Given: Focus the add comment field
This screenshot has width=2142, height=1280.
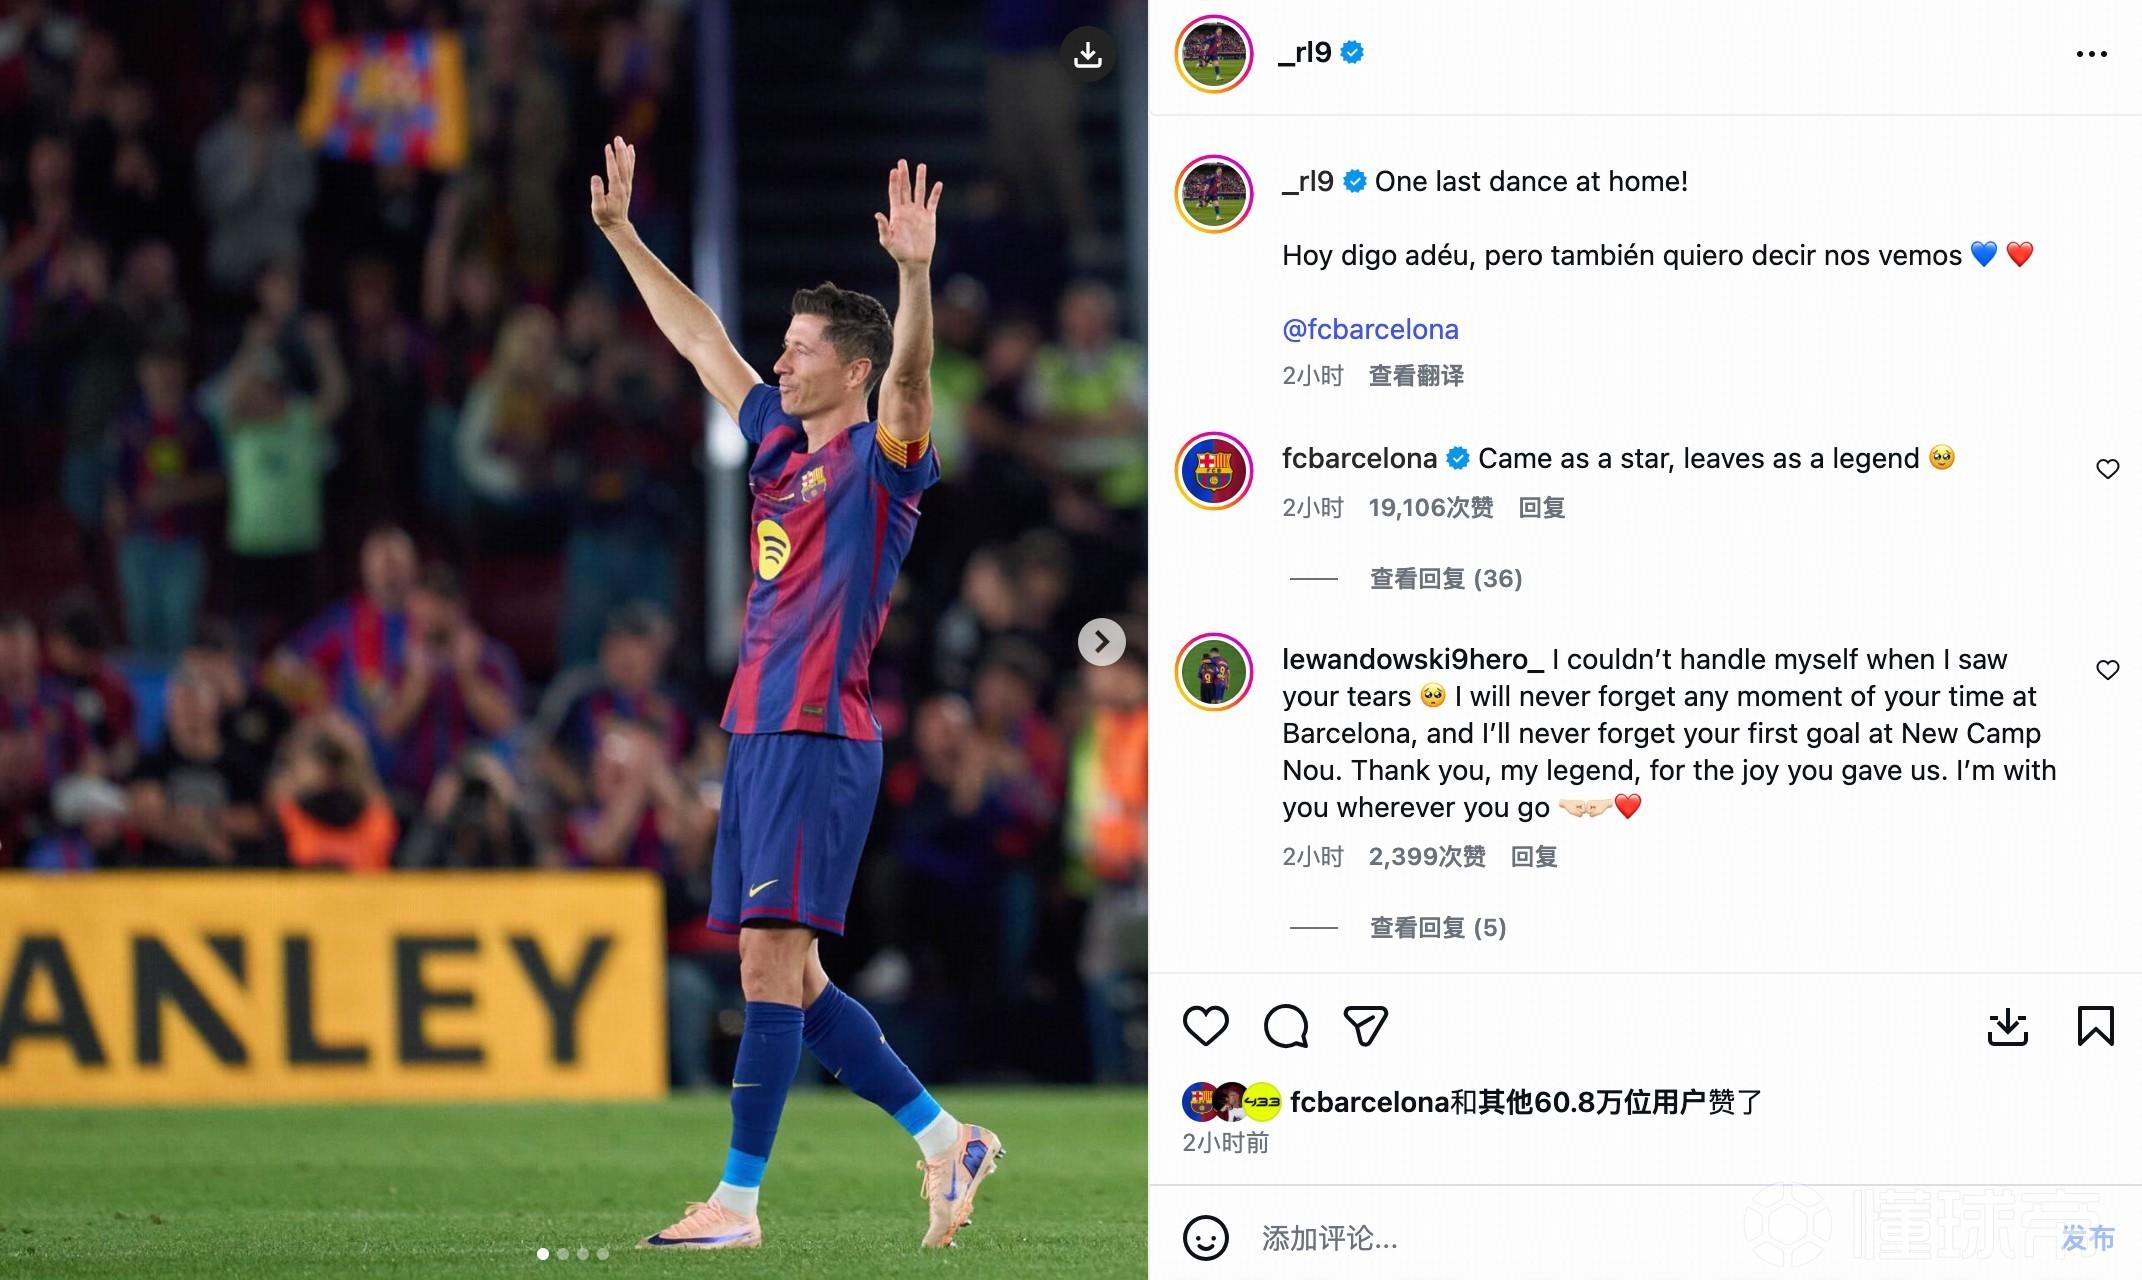Looking at the screenshot, I should click(1640, 1238).
